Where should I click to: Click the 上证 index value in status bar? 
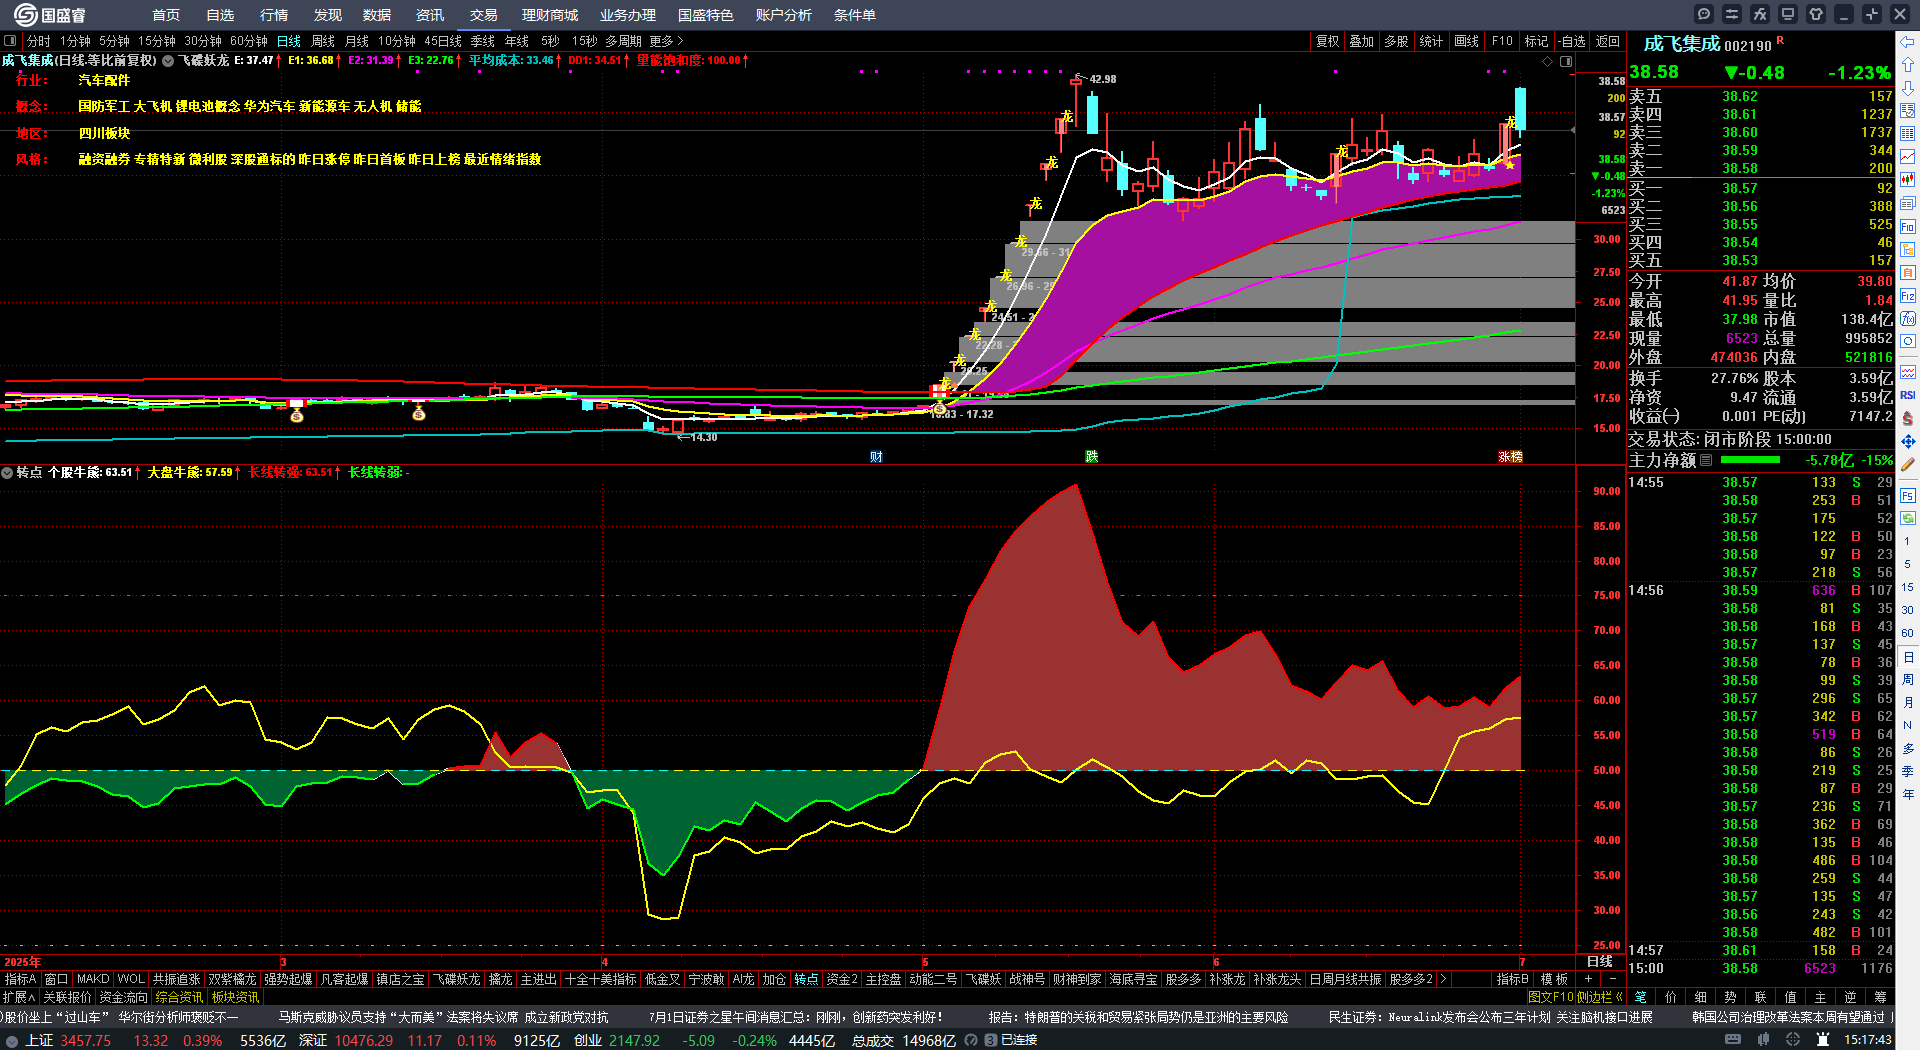(x=86, y=1040)
